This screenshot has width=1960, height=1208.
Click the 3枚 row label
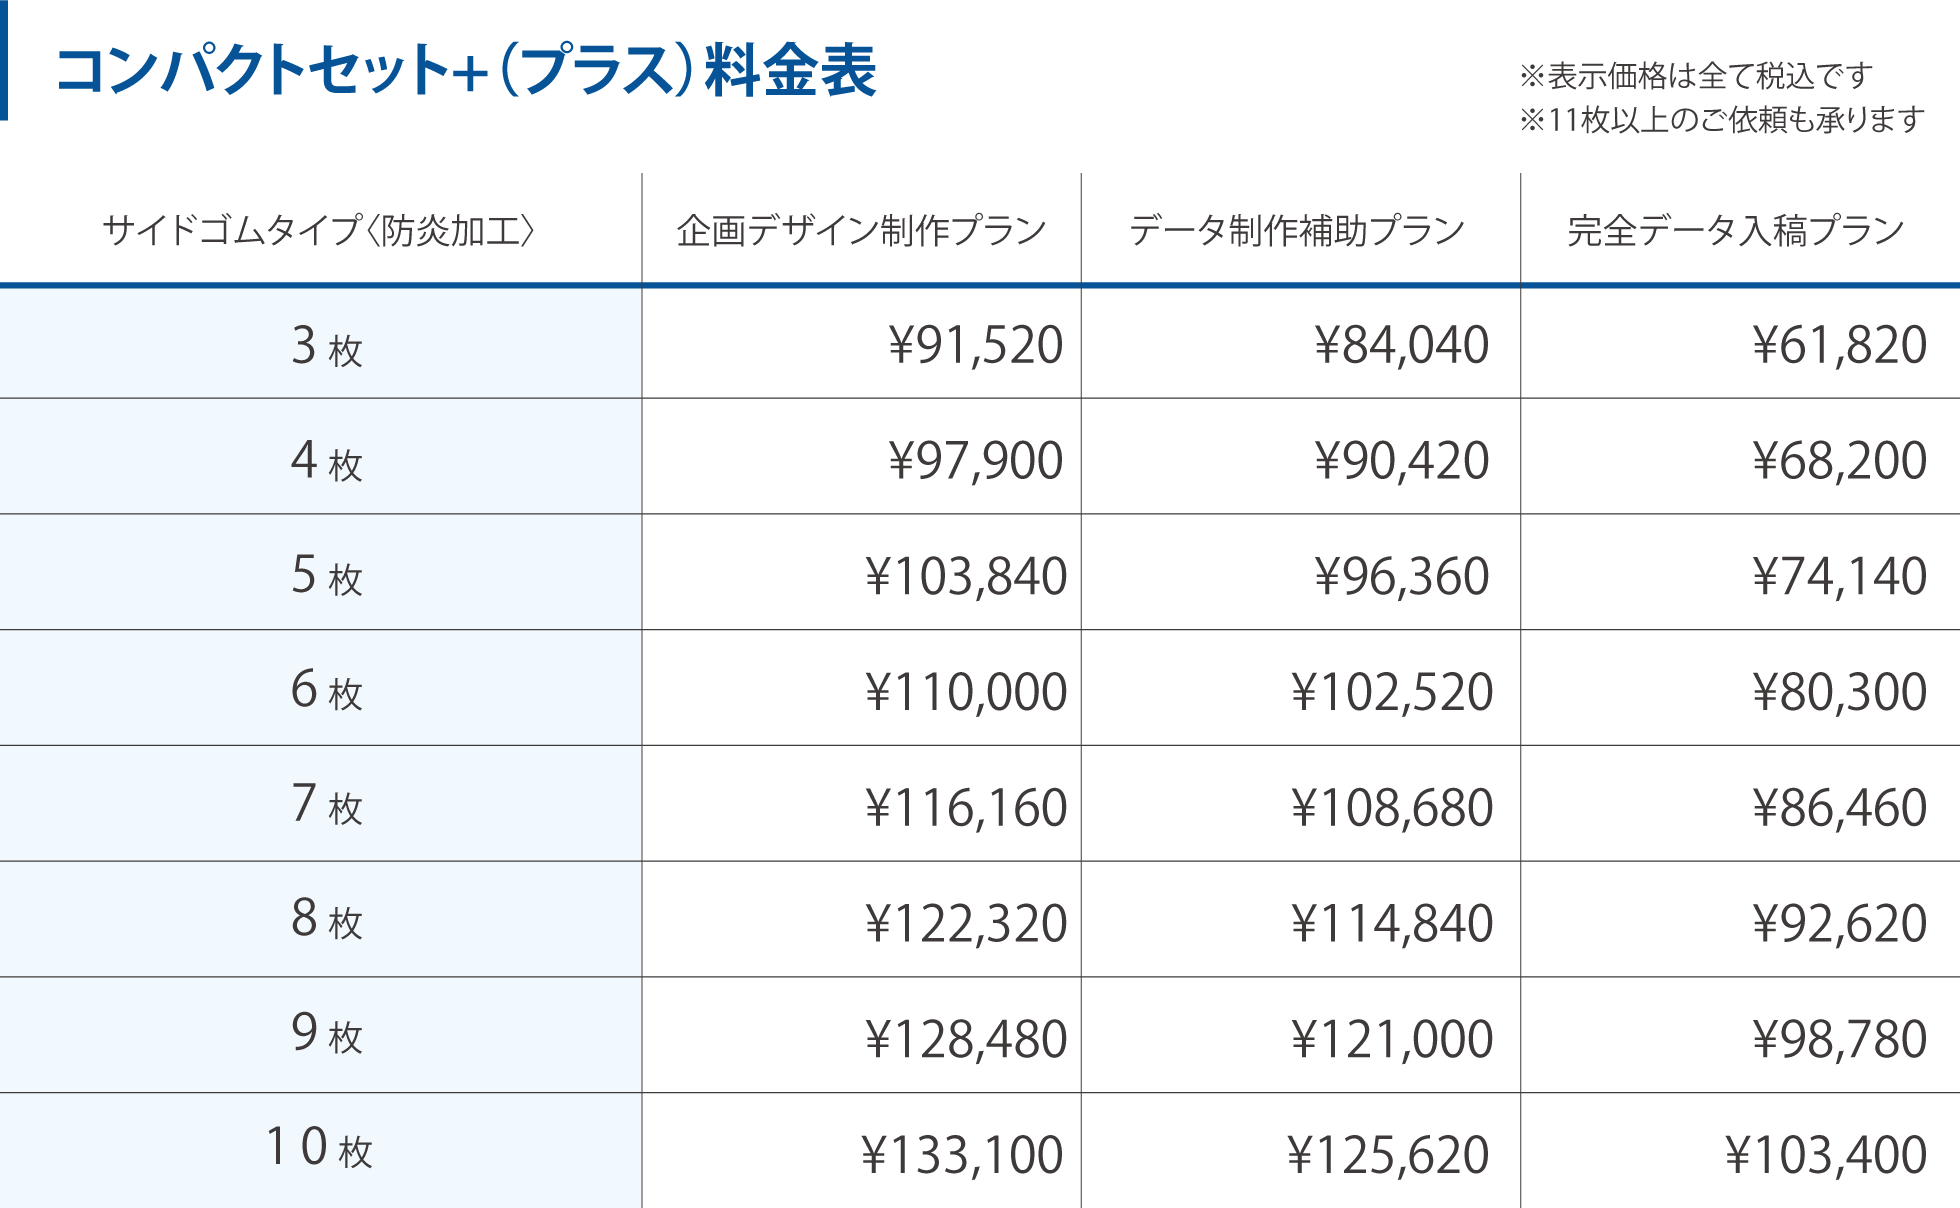[326, 346]
